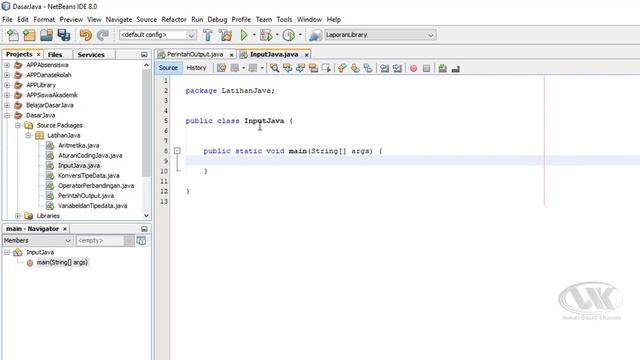Toggle Bookmark on current line
The width and height of the screenshot is (640, 360).
368,68
